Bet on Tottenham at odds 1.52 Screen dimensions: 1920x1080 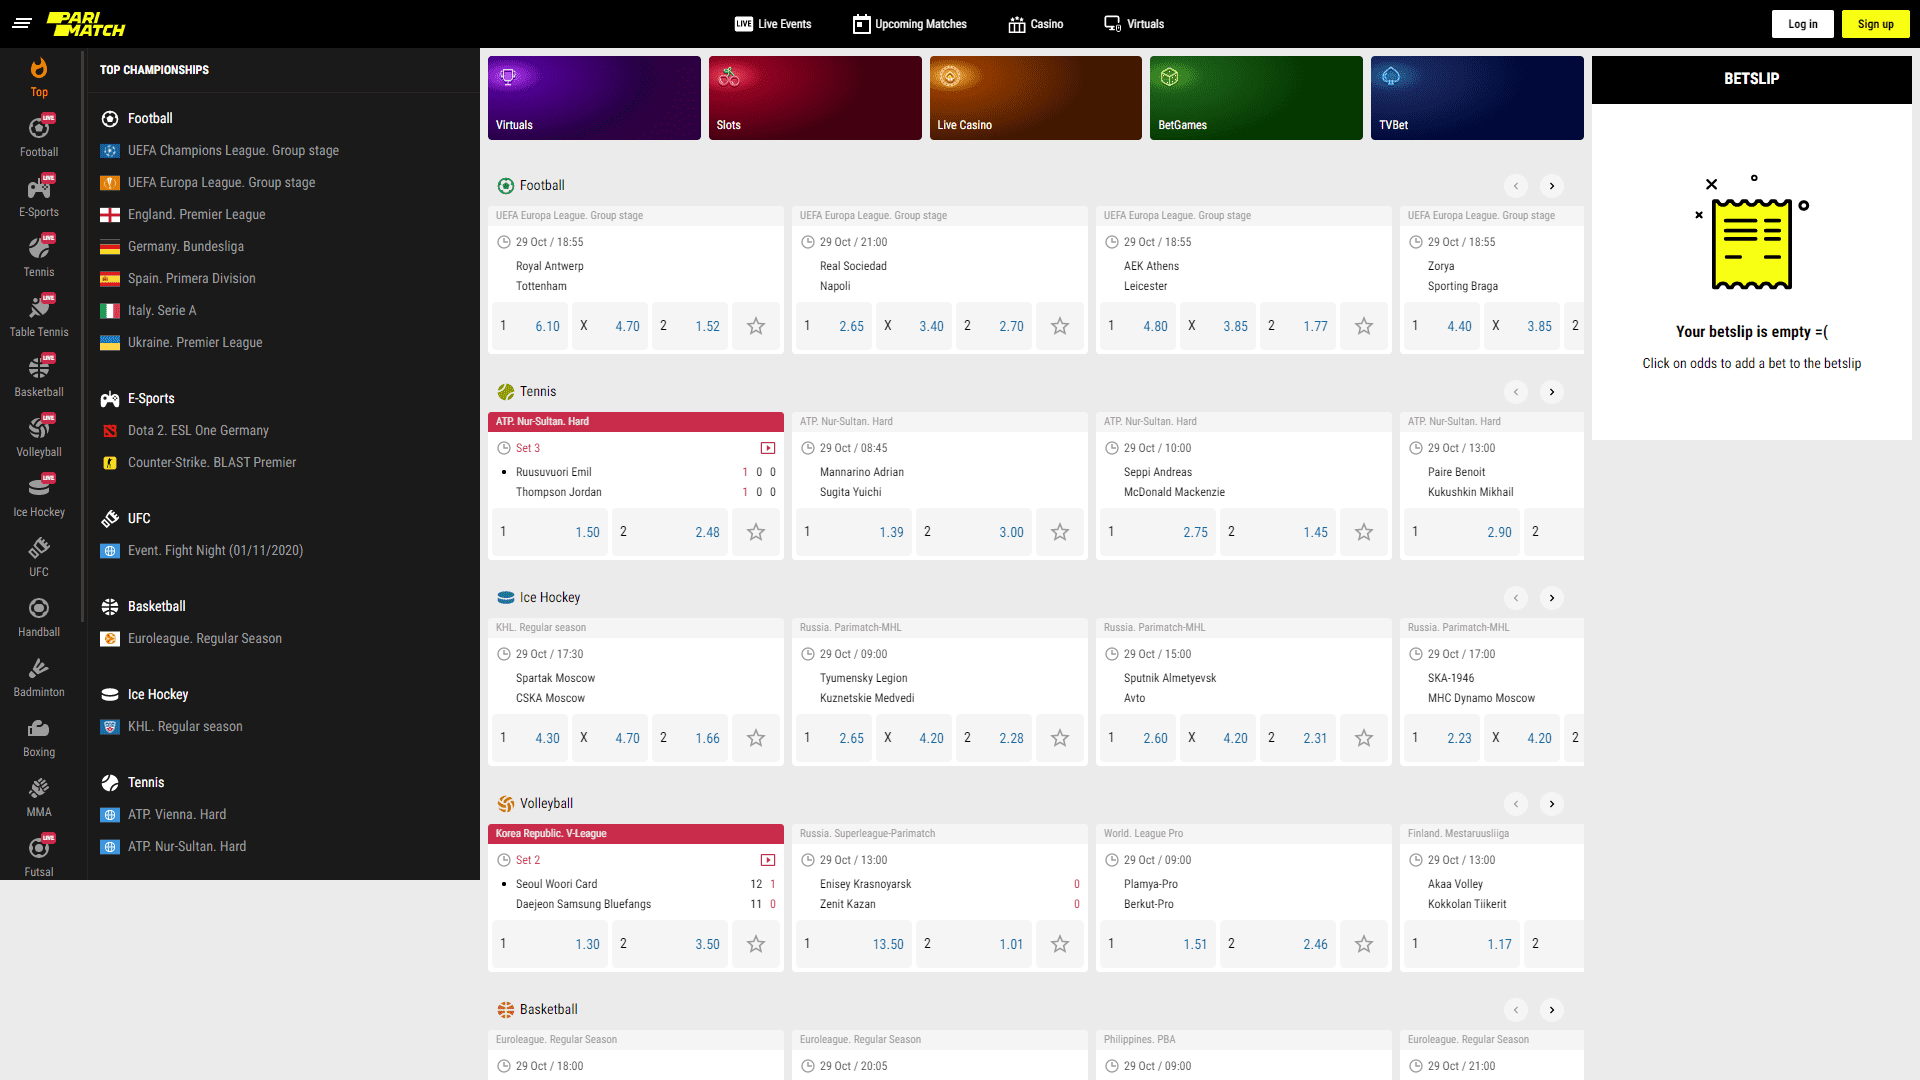click(x=690, y=326)
